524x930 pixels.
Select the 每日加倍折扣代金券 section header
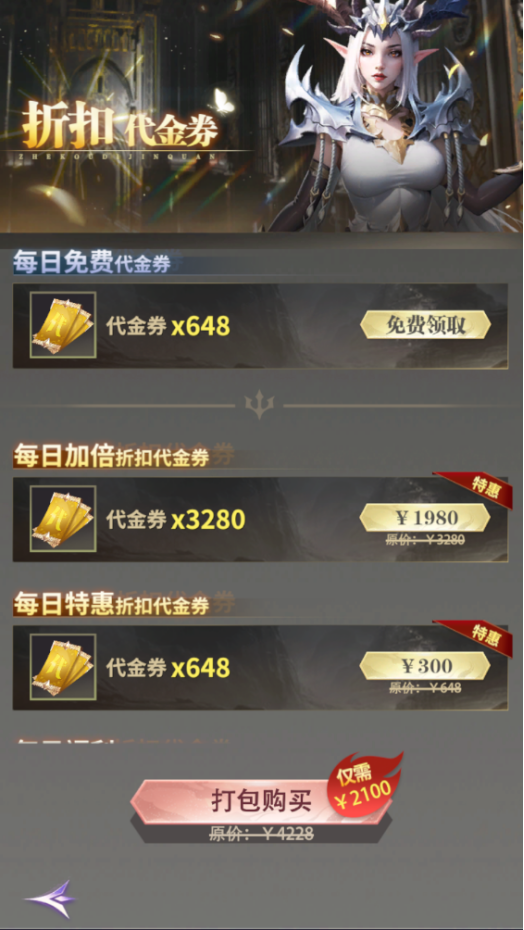[x=112, y=456]
